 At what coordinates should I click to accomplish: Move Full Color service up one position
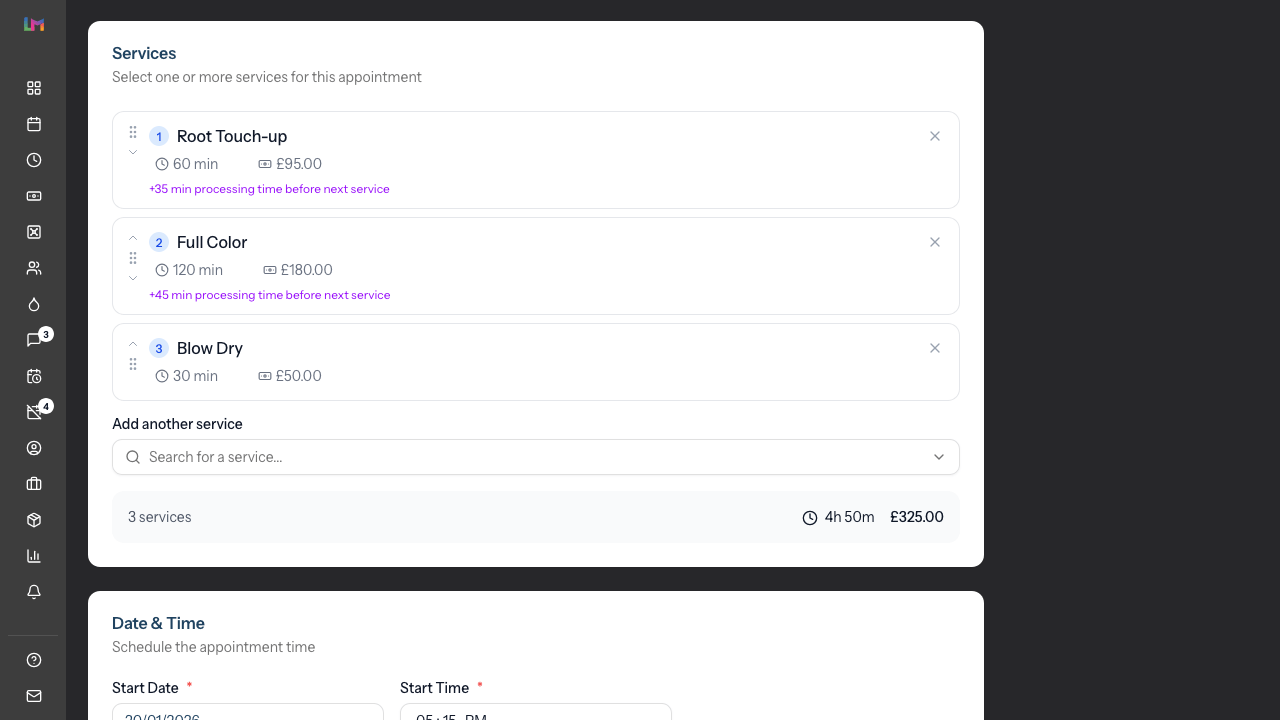click(133, 238)
